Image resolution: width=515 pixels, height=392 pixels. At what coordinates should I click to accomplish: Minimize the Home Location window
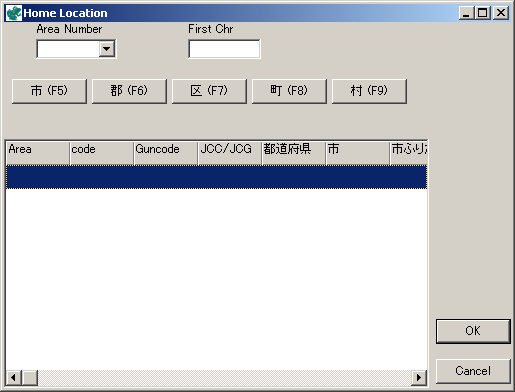[x=466, y=13]
